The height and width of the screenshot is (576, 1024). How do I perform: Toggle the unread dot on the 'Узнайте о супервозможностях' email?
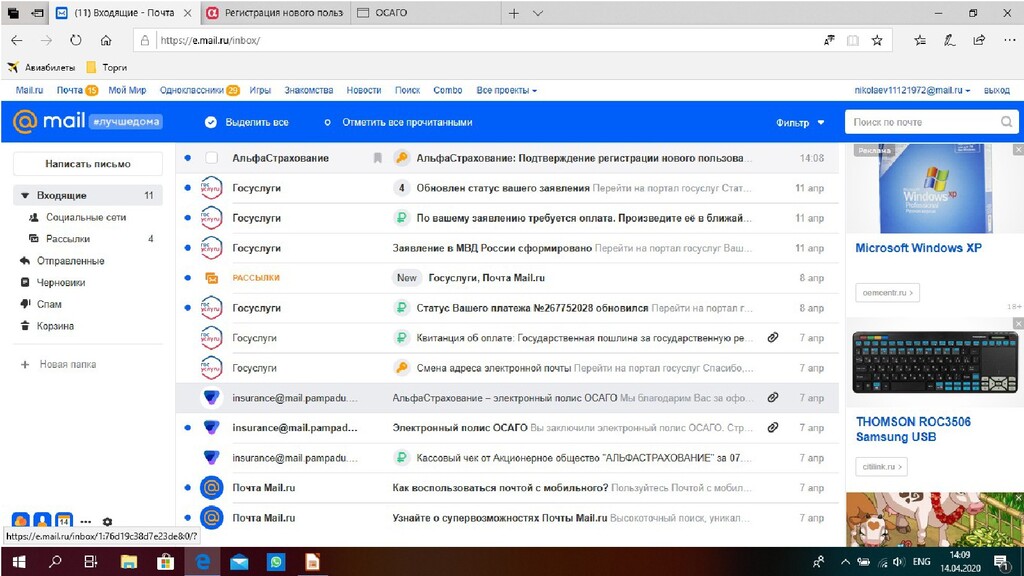[187, 518]
